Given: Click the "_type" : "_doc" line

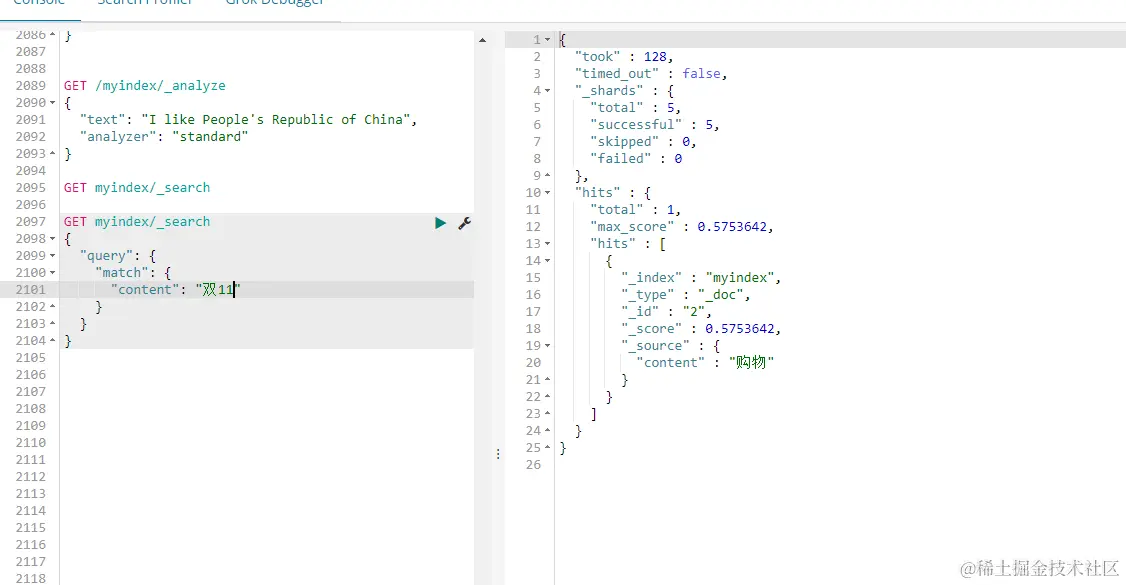Looking at the screenshot, I should coord(686,294).
